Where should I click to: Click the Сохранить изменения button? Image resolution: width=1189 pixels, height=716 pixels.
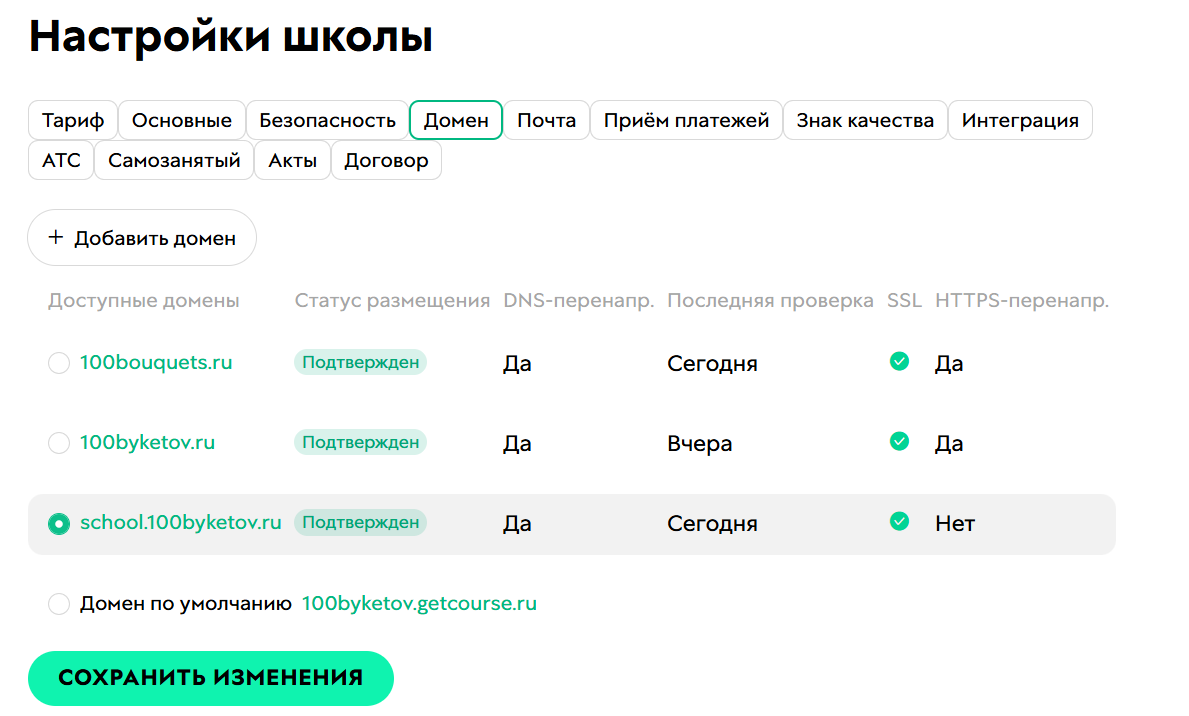point(210,678)
